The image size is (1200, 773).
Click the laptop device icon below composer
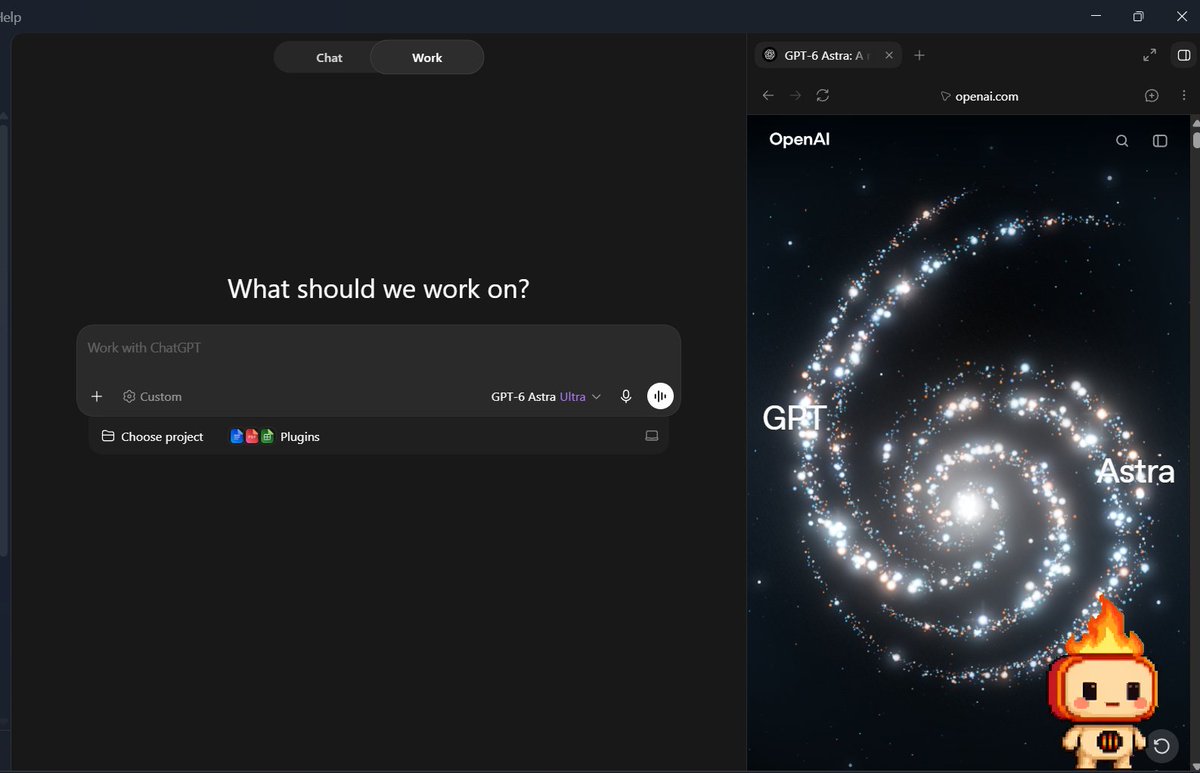(x=652, y=436)
